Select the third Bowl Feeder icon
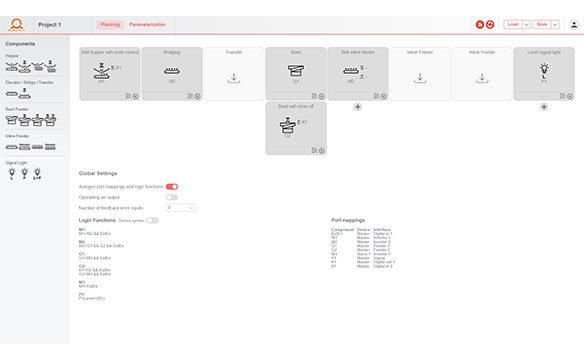 pos(37,120)
